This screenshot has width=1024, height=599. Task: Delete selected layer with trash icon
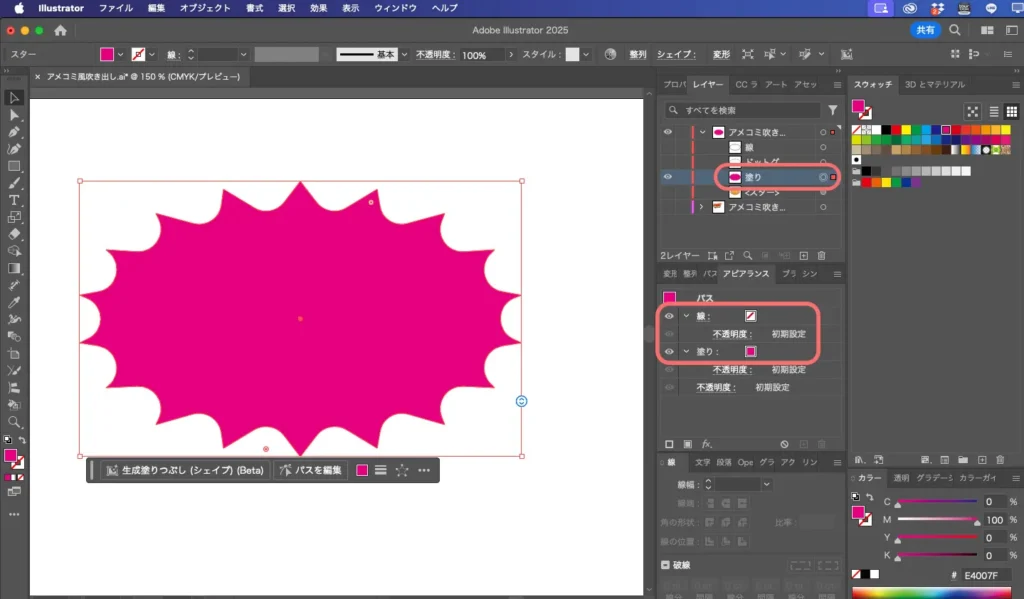click(821, 256)
